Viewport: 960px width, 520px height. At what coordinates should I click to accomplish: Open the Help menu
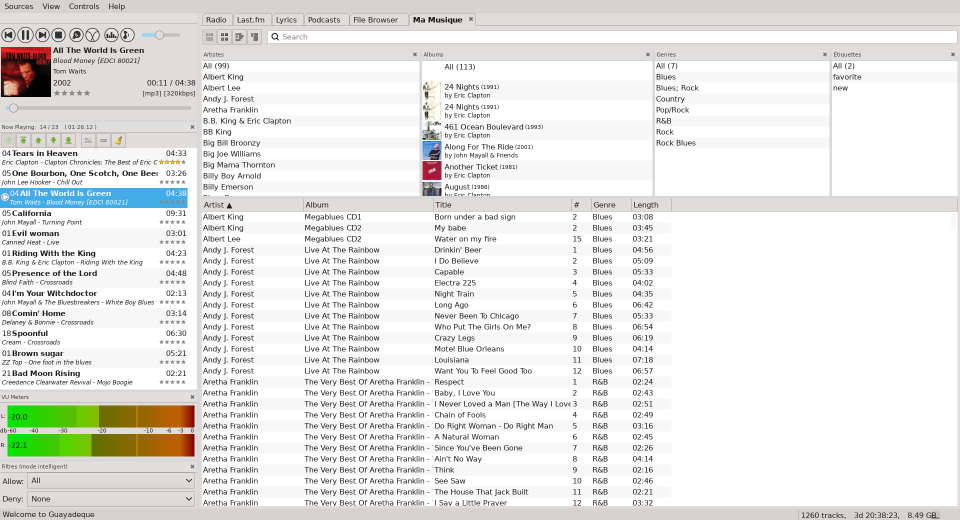pos(116,6)
